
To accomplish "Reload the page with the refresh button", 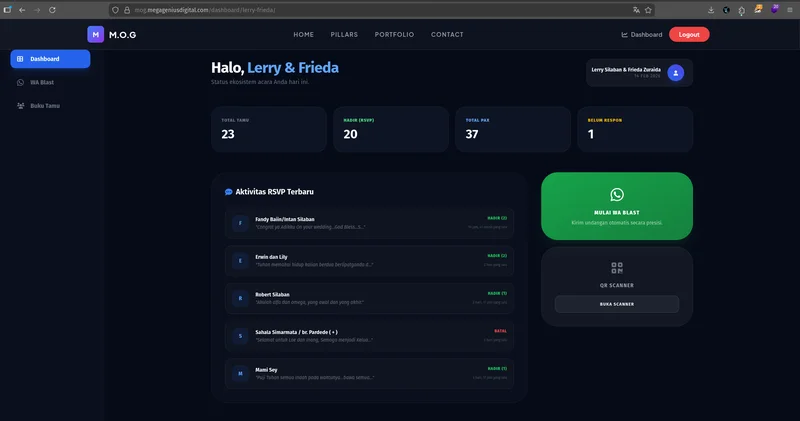I will pyautogui.click(x=54, y=9).
